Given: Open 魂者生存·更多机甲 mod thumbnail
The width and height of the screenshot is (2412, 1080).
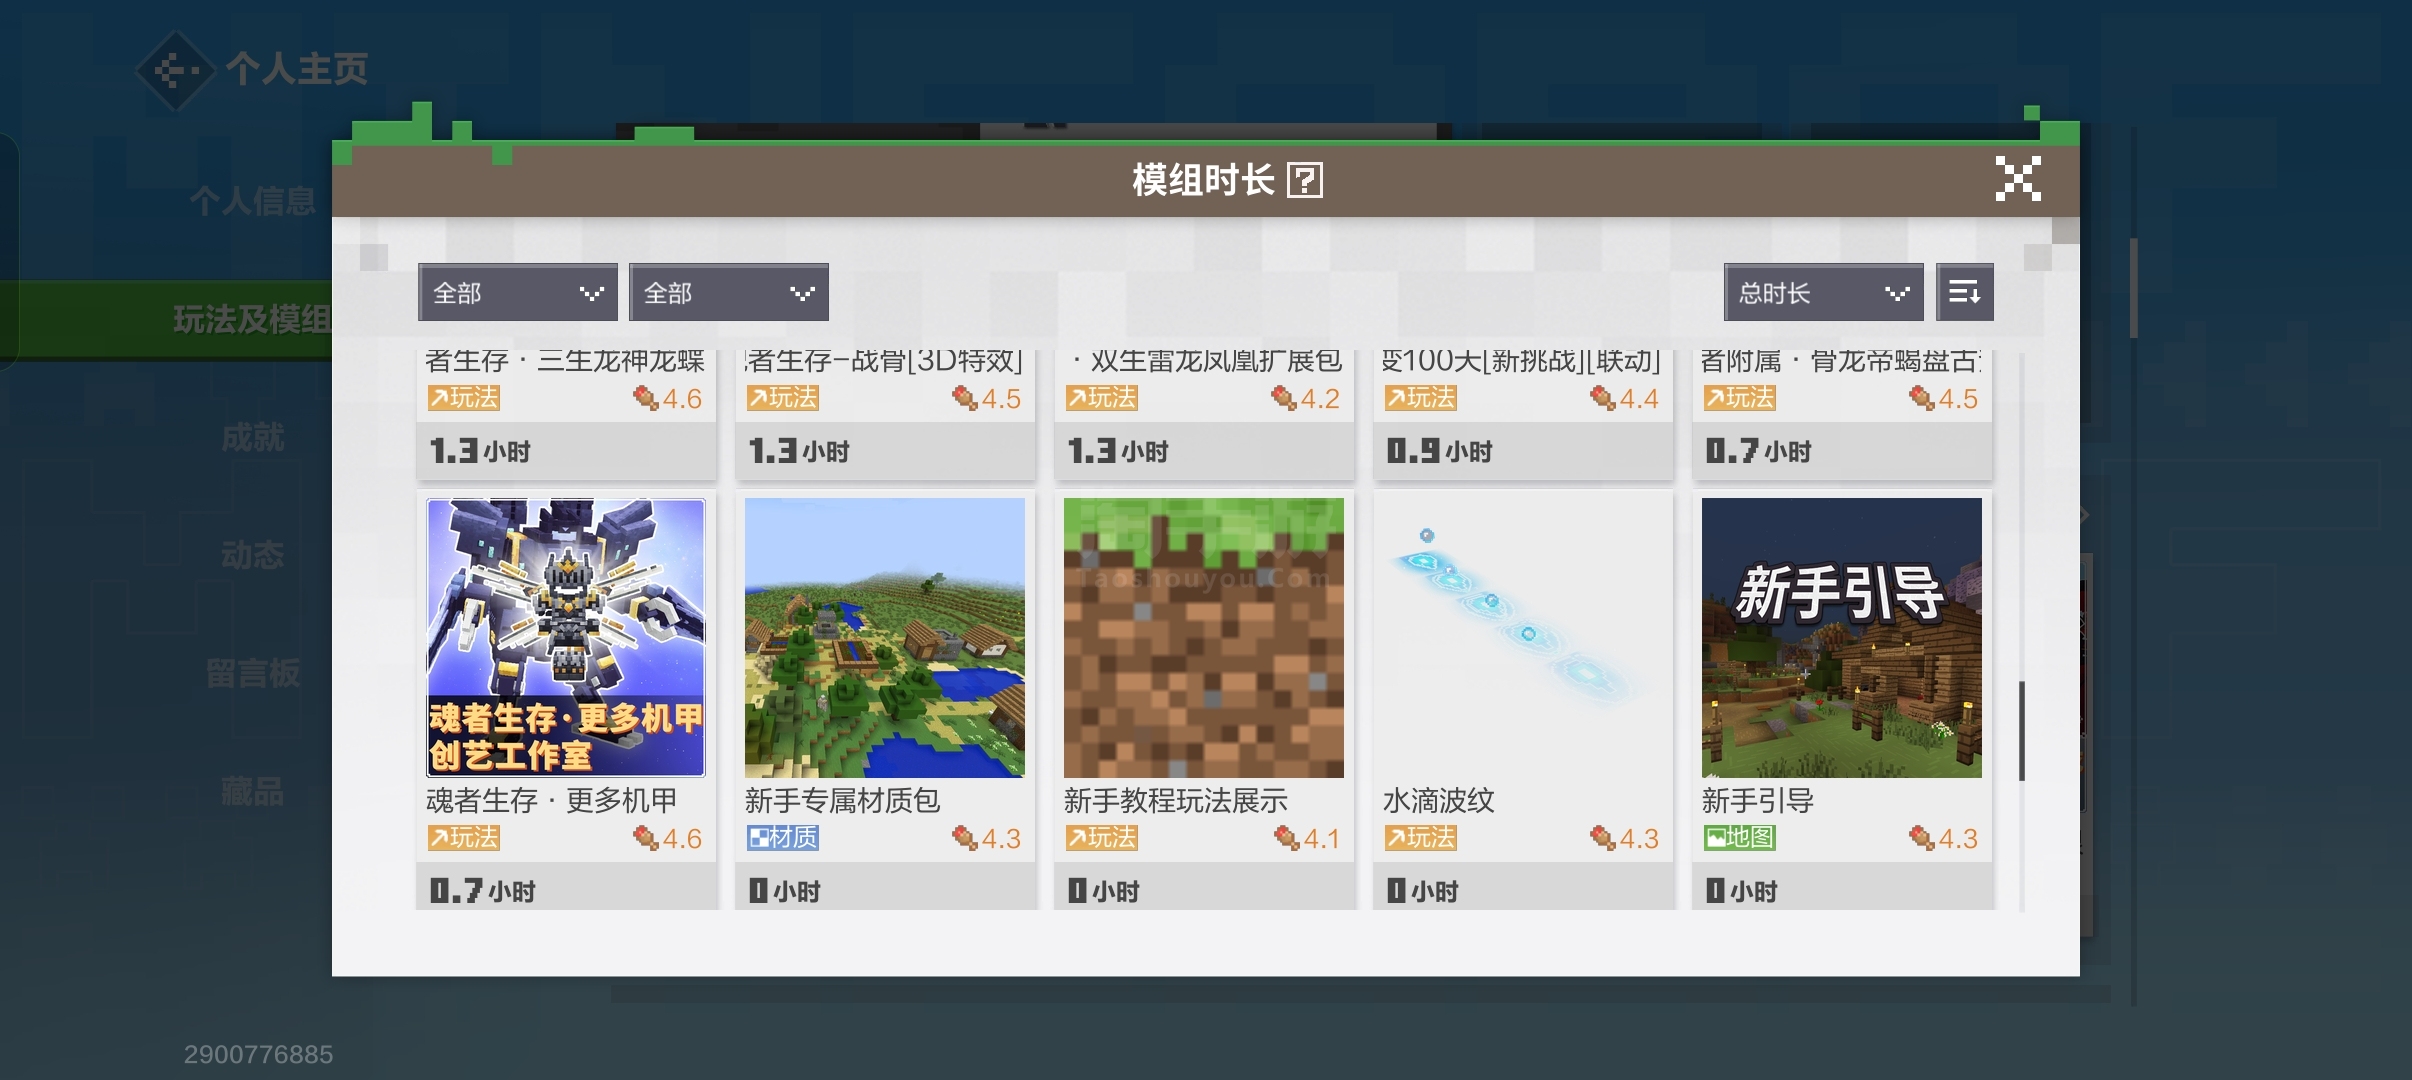Looking at the screenshot, I should click(566, 638).
